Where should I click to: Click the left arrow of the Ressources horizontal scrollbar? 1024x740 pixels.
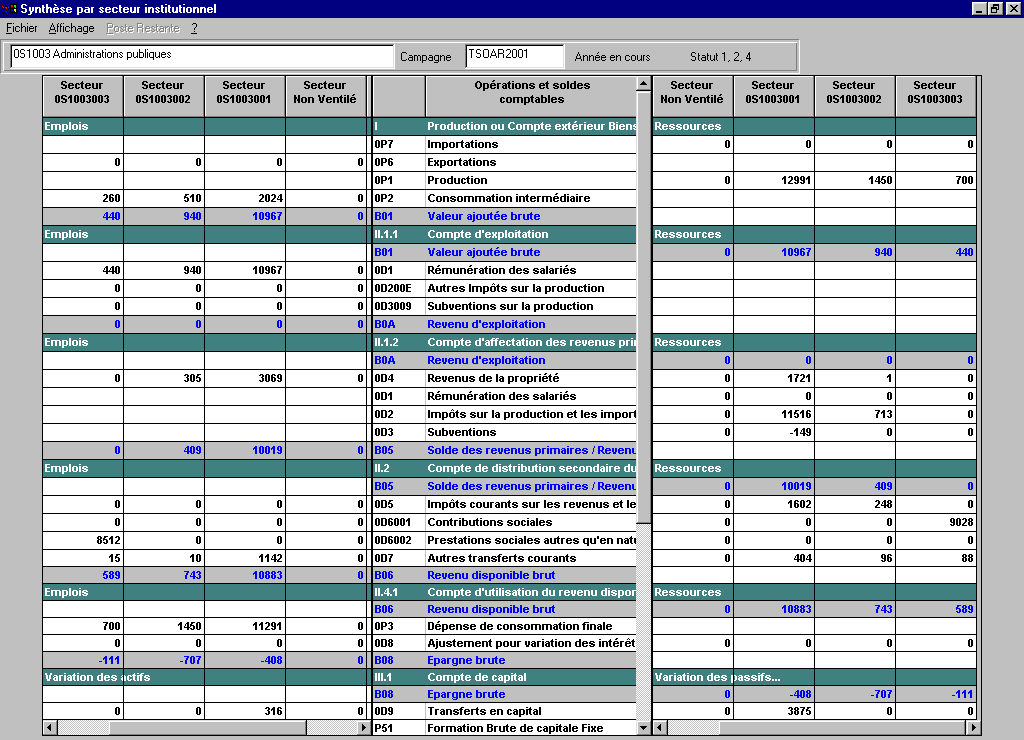click(660, 728)
